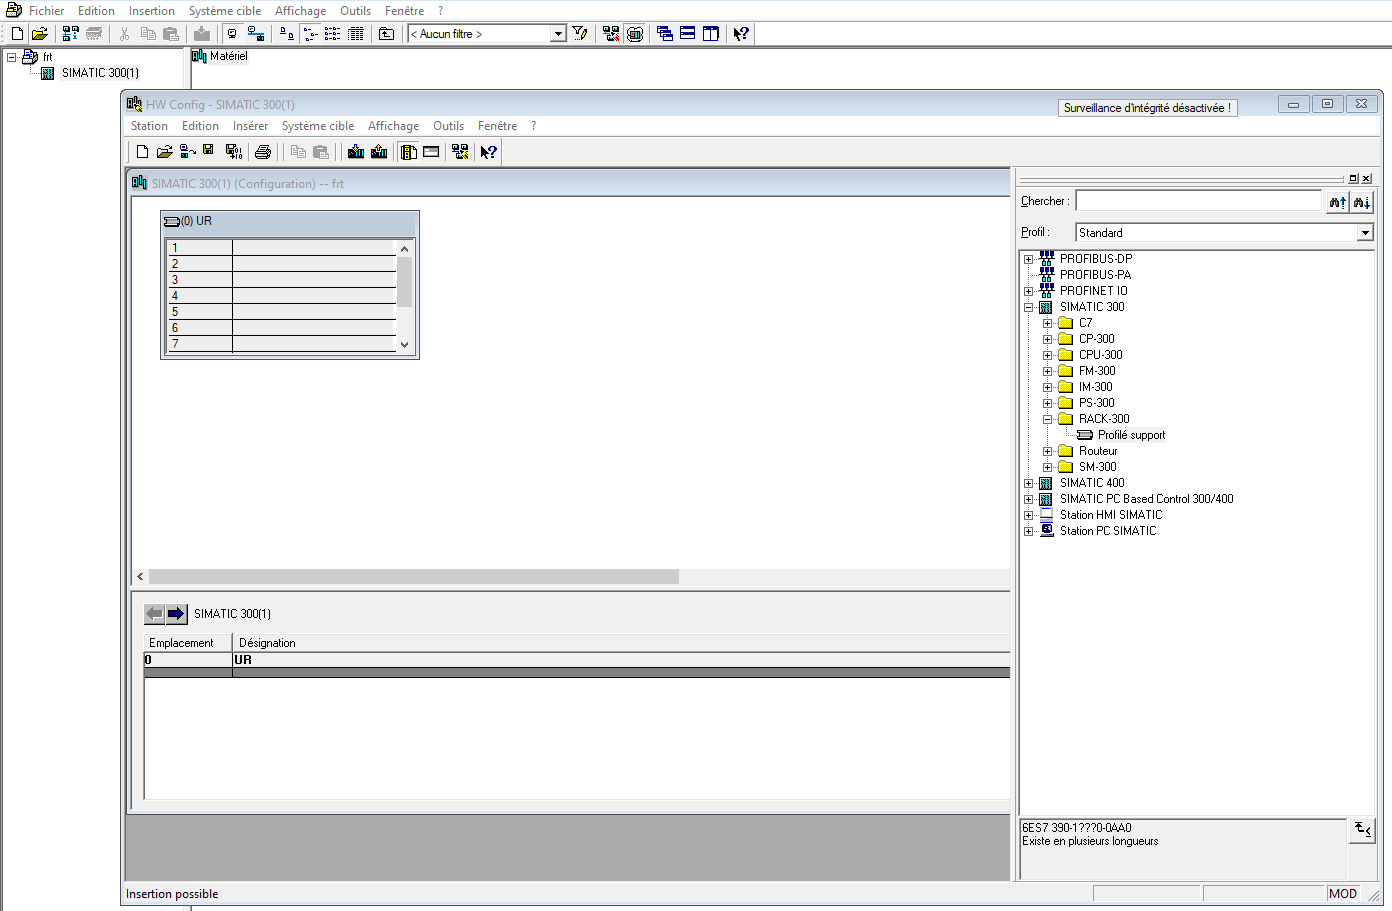The height and width of the screenshot is (911, 1392).
Task: Open HW Config's Système cible menu
Action: coord(318,126)
